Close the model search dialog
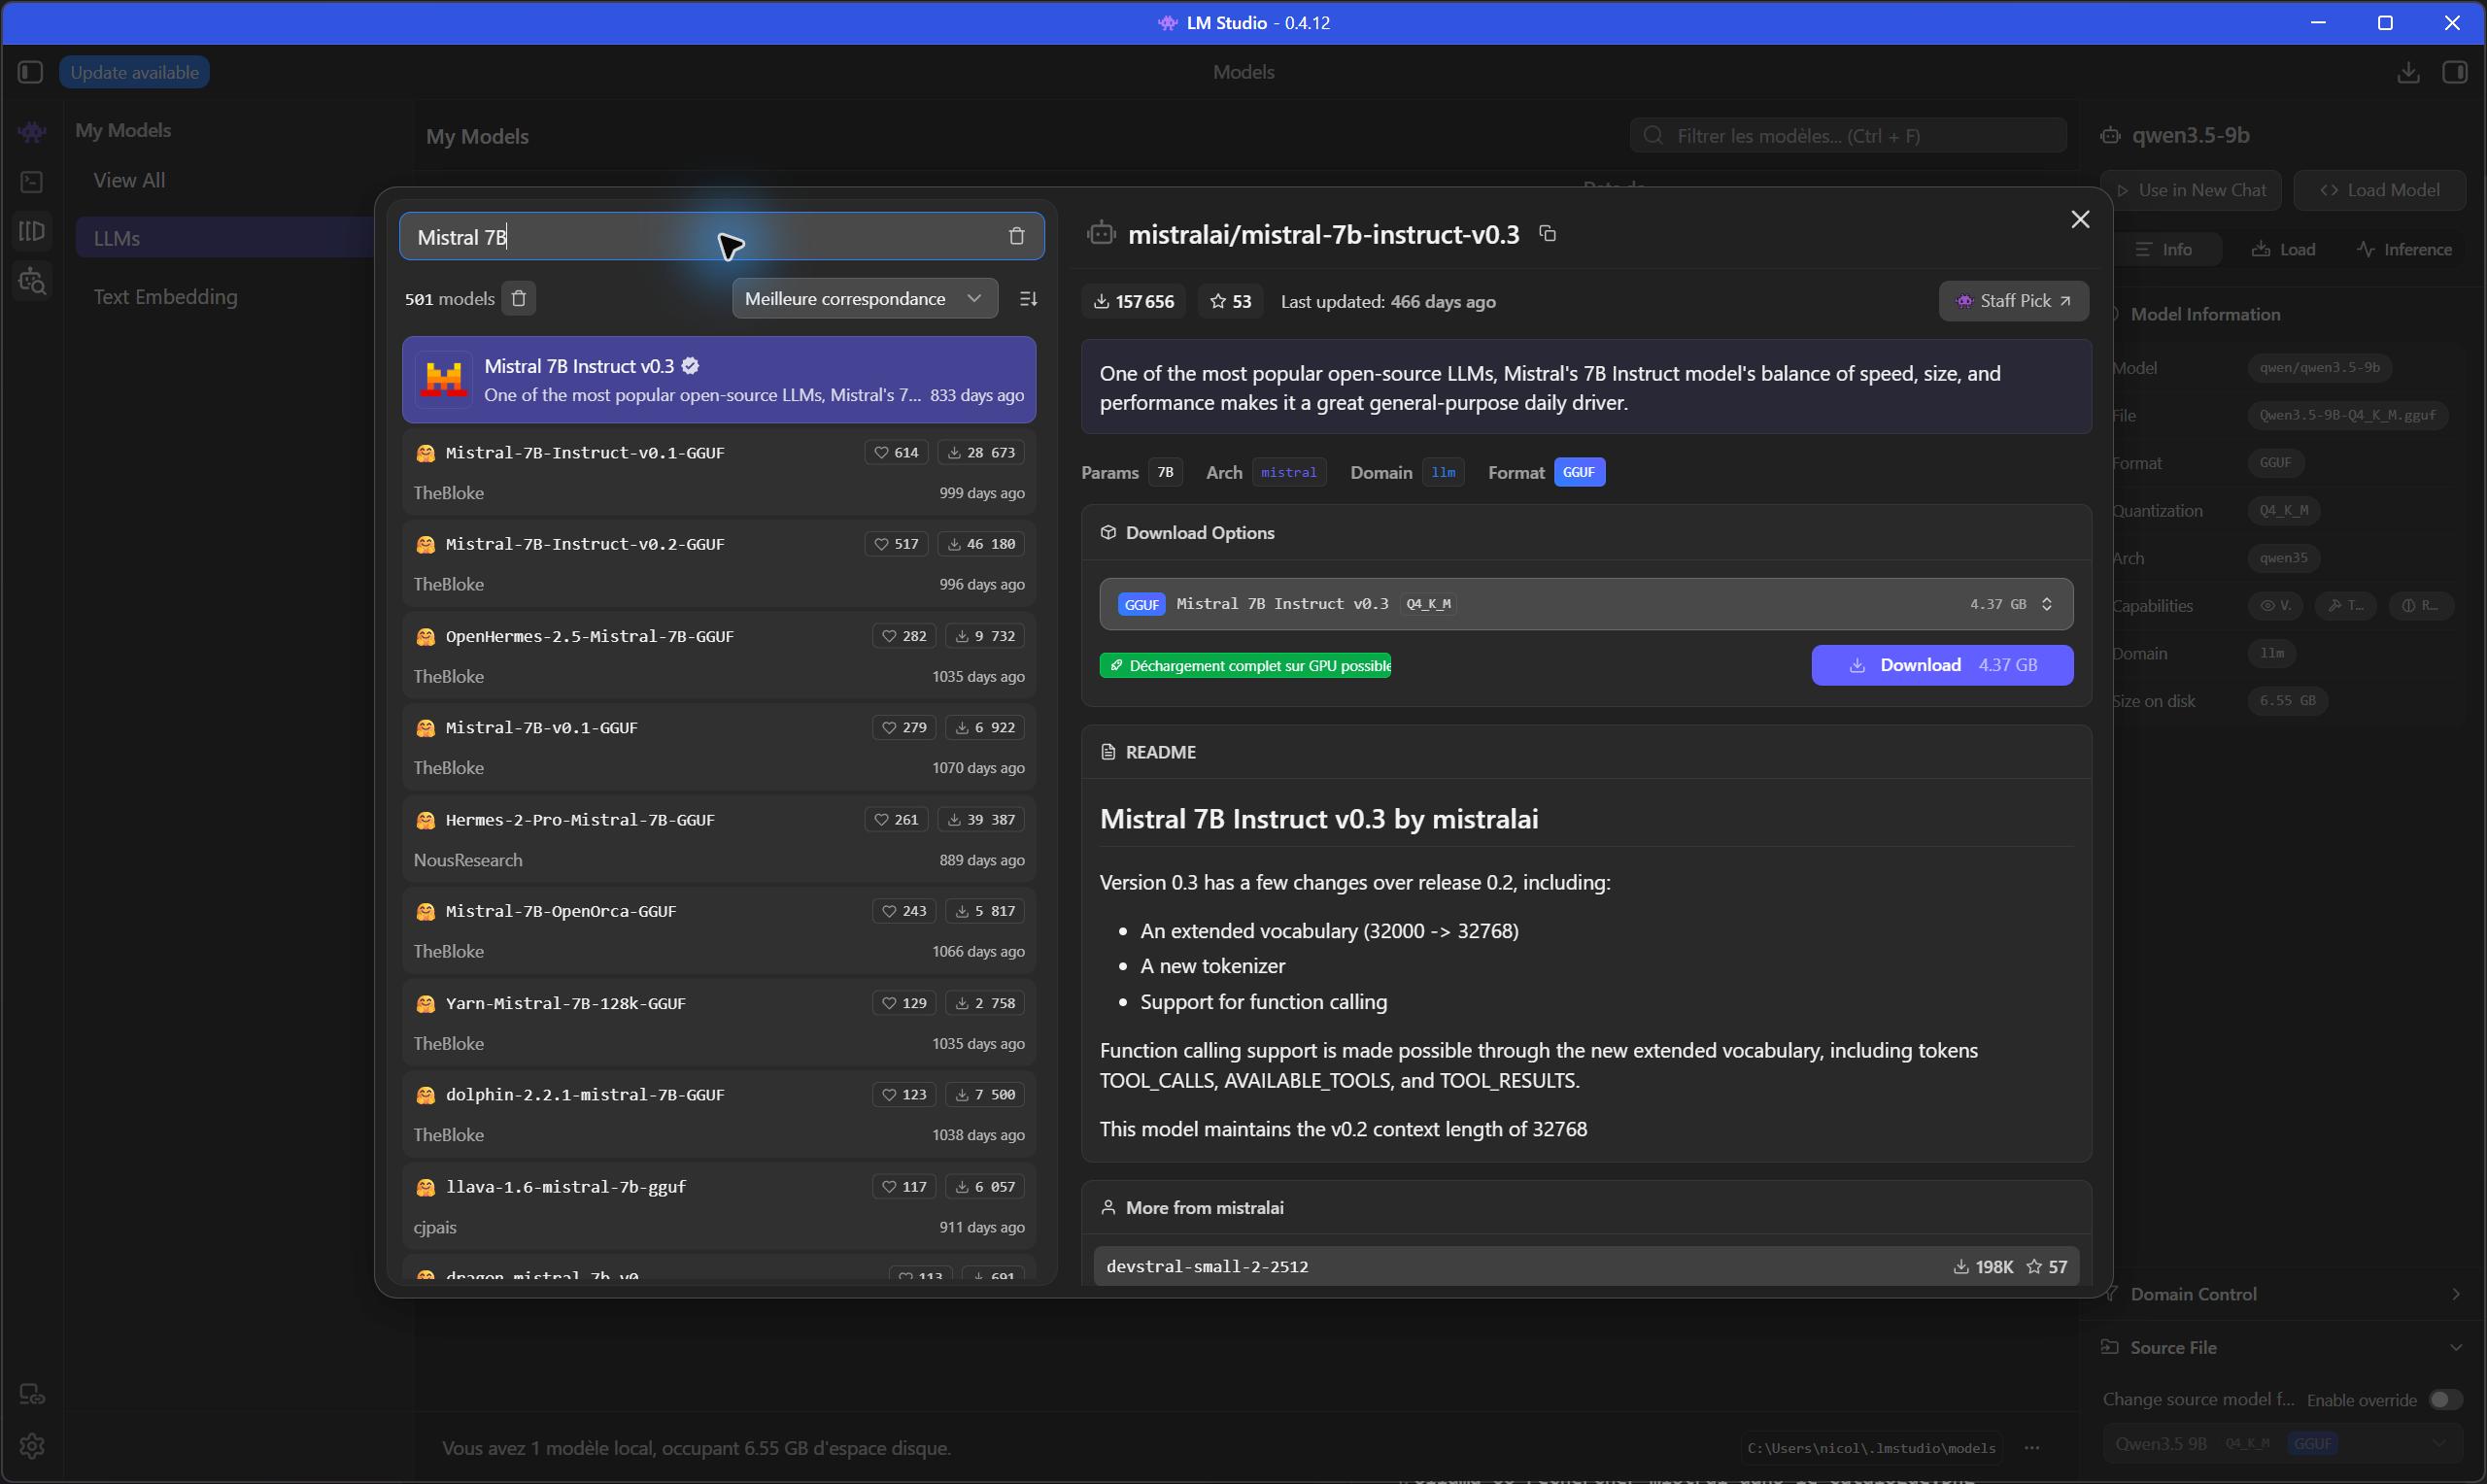This screenshot has height=1484, width=2487. coord(2080,219)
